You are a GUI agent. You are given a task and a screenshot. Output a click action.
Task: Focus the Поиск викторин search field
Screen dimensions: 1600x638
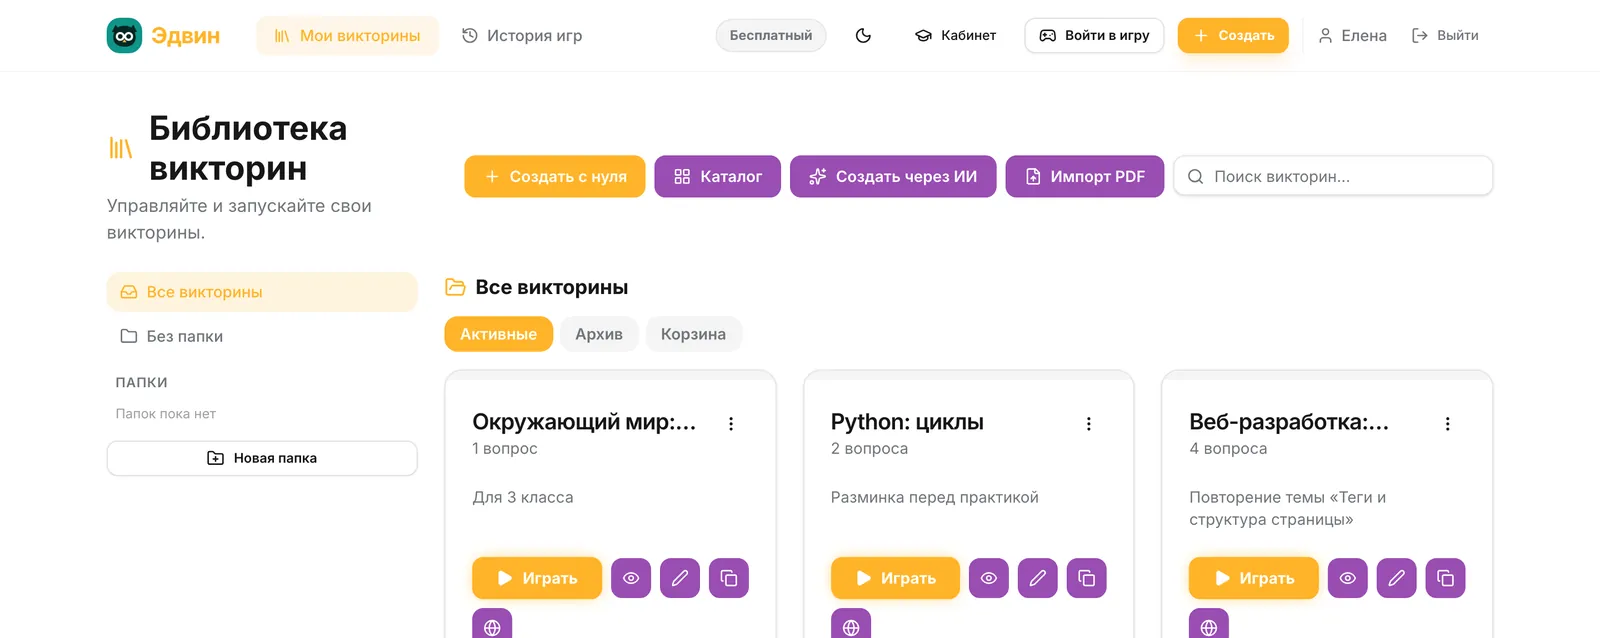coord(1333,176)
